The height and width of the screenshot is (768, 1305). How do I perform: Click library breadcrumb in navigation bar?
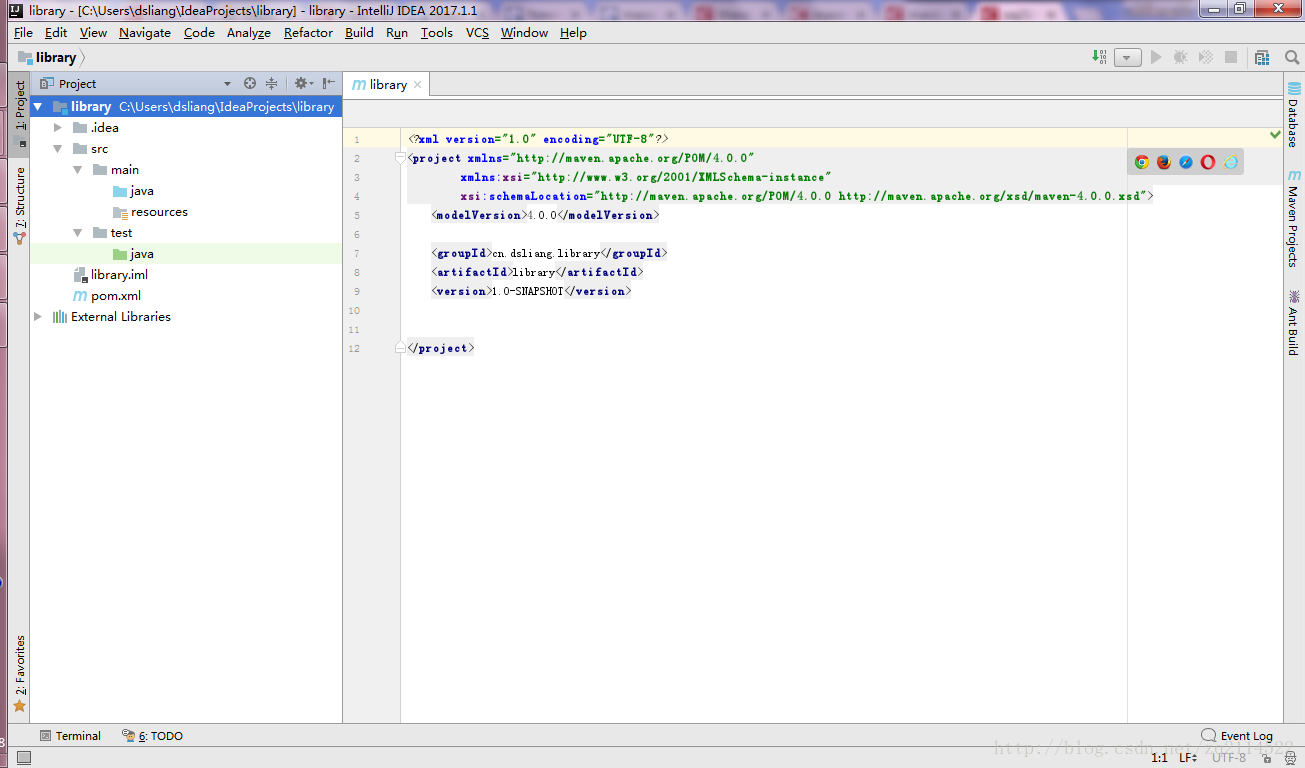click(48, 58)
